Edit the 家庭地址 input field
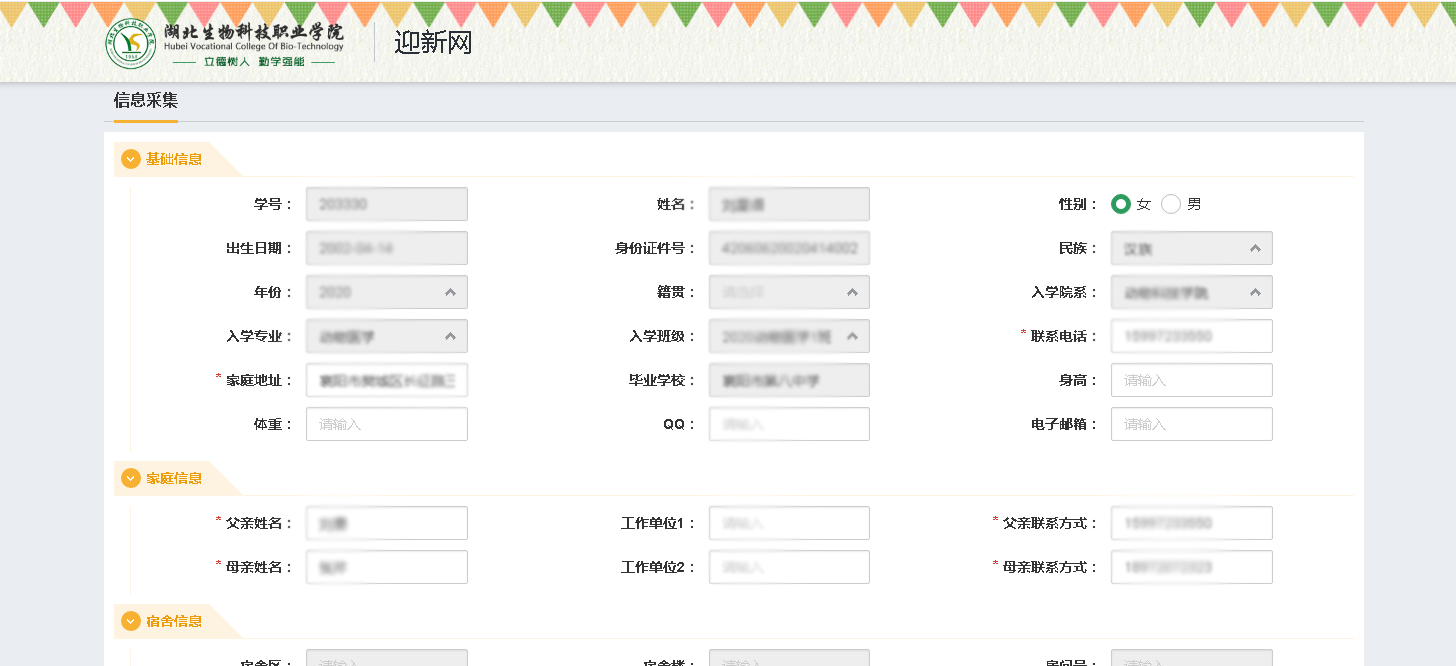 [386, 380]
